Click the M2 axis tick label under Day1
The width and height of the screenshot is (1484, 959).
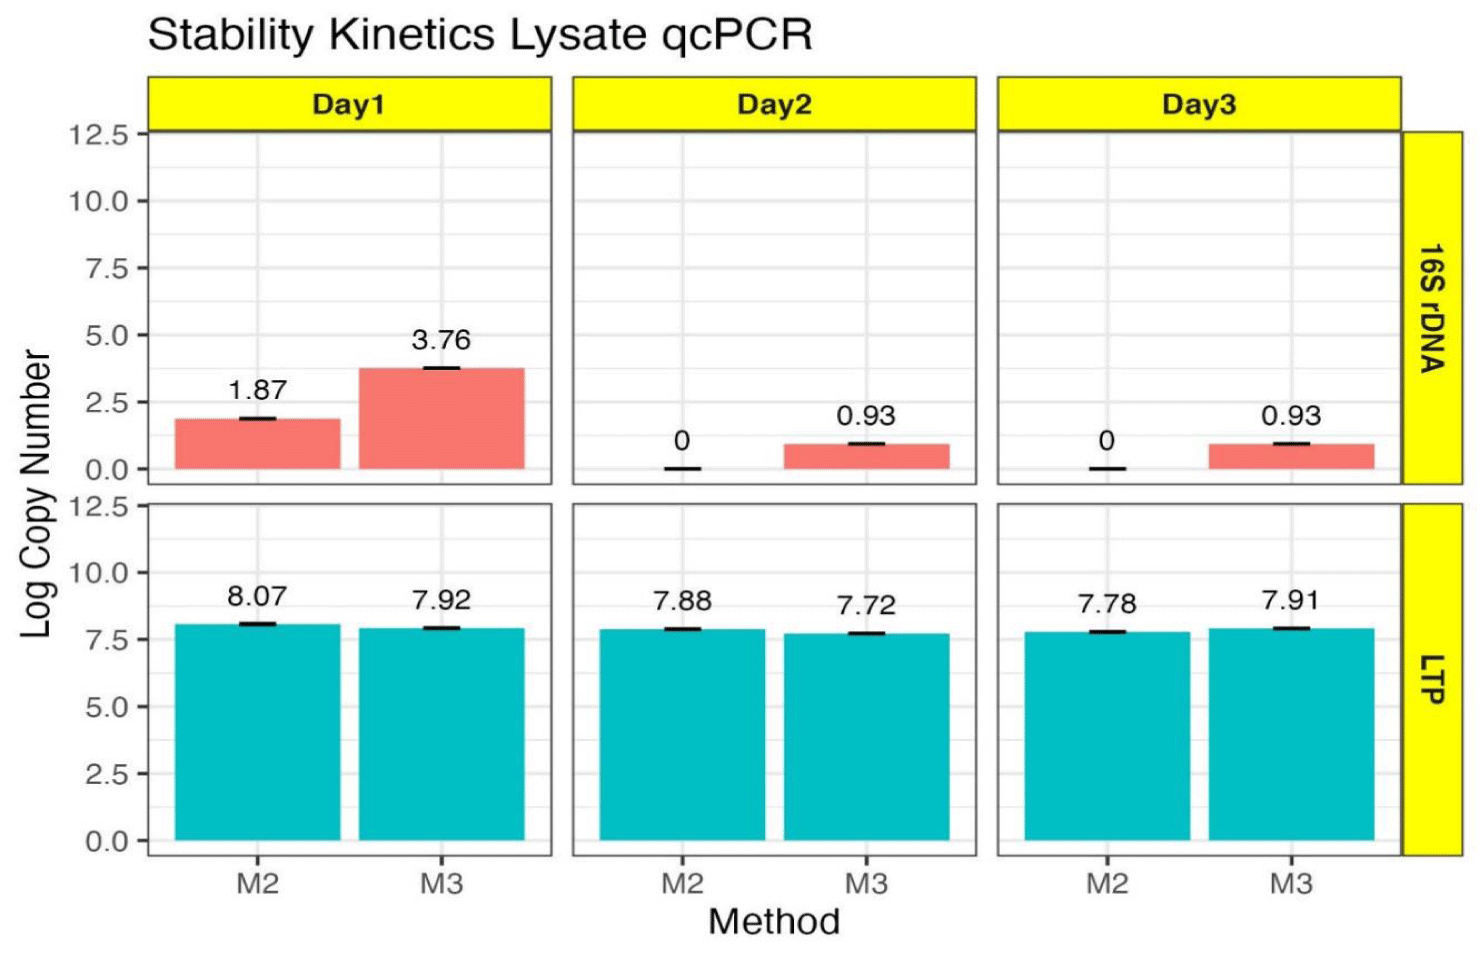click(257, 884)
